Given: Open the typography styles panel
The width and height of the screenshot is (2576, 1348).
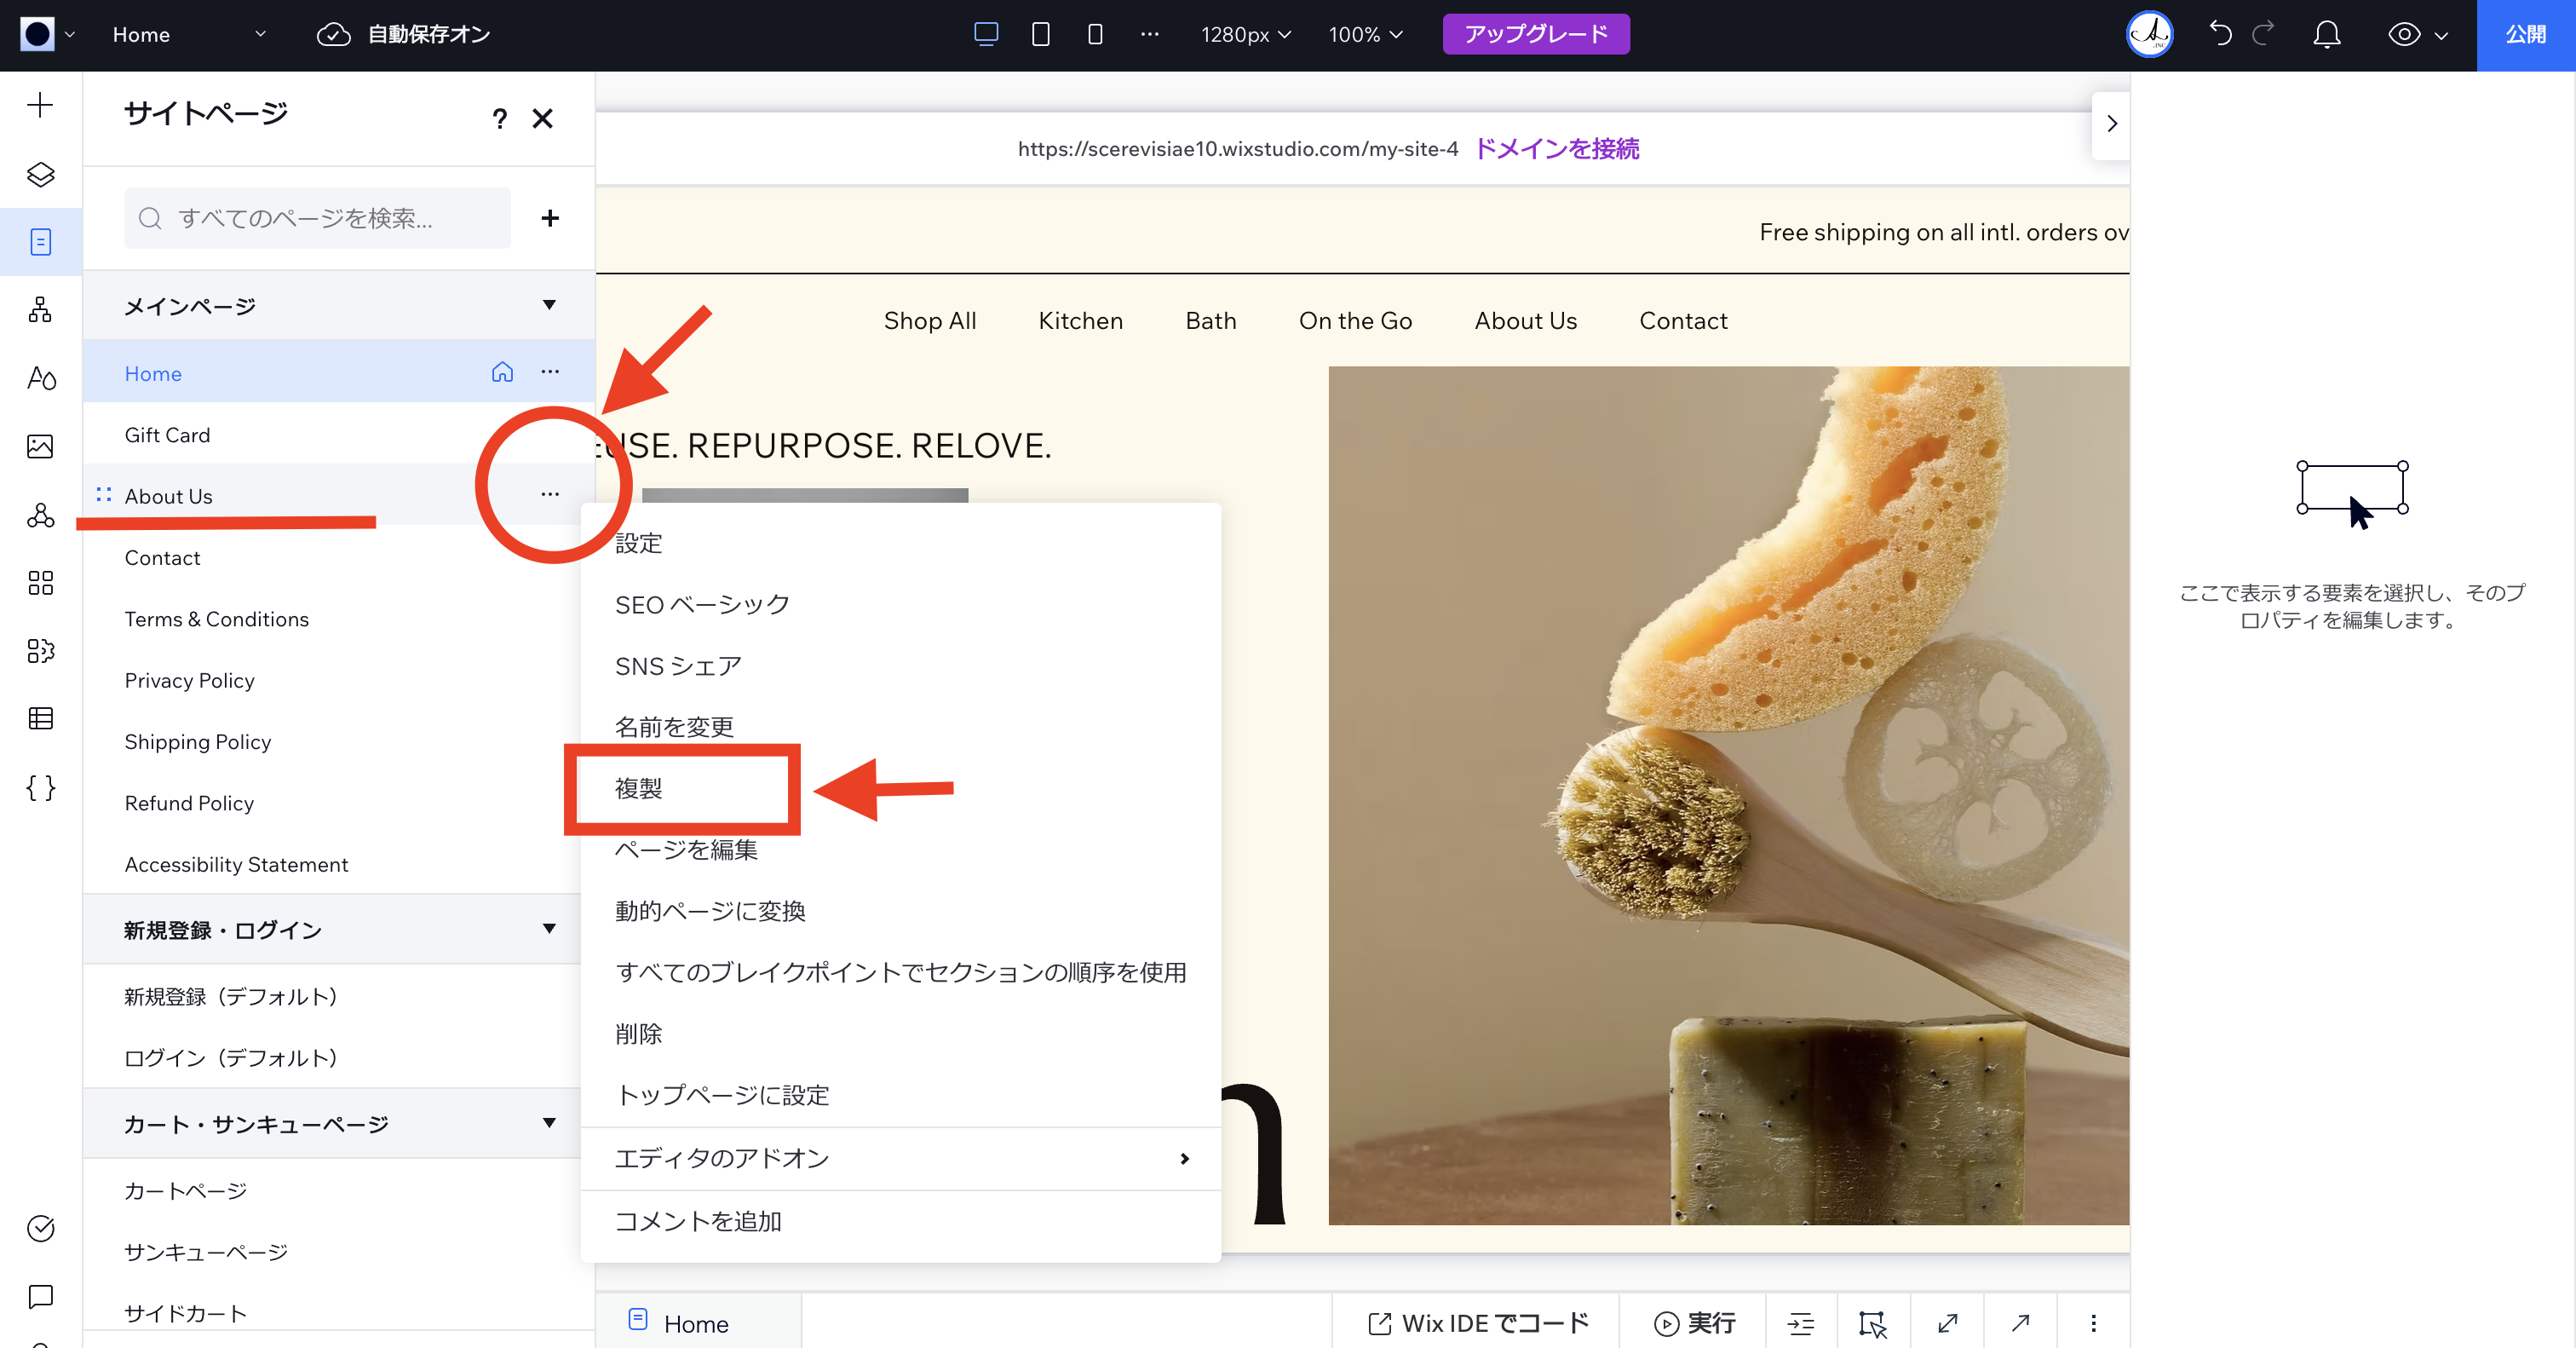Looking at the screenshot, I should point(40,378).
